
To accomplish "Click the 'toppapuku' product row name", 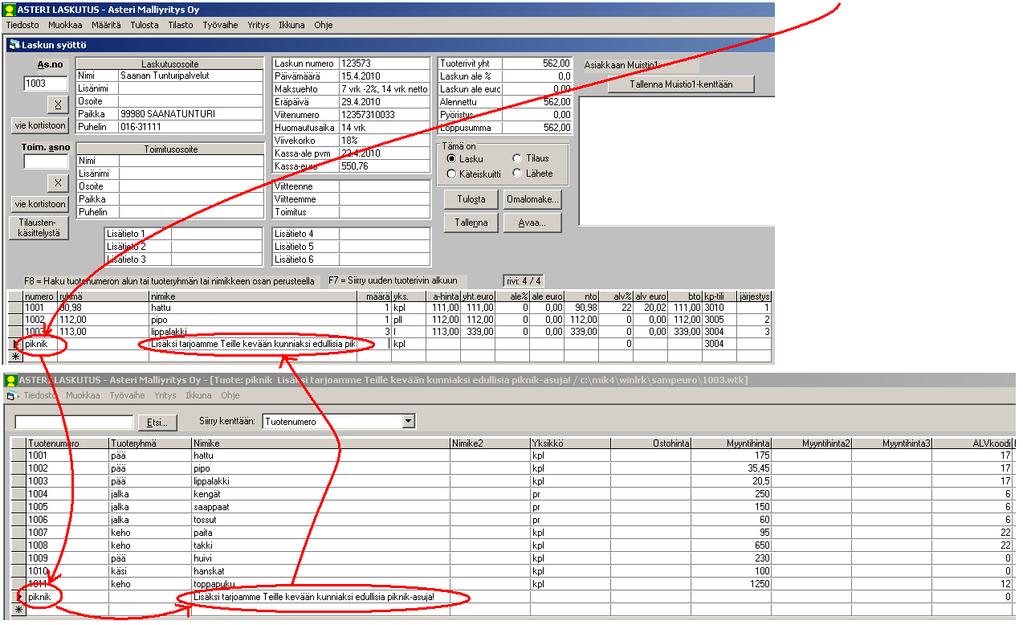I will tap(320, 584).
